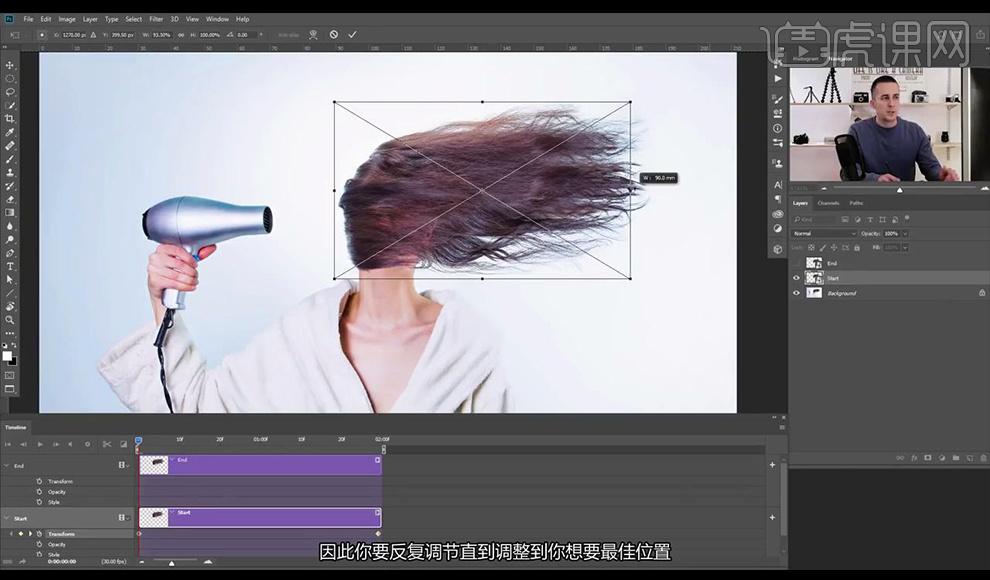Collapse the End track in timeline
This screenshot has height=580, width=990.
tap(6, 466)
